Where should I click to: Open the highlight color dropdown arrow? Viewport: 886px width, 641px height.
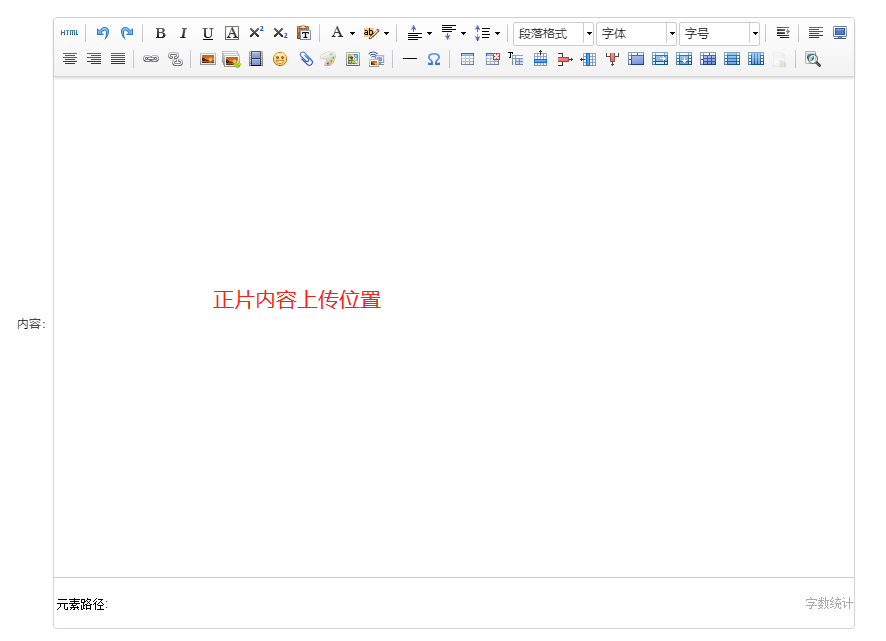386,33
